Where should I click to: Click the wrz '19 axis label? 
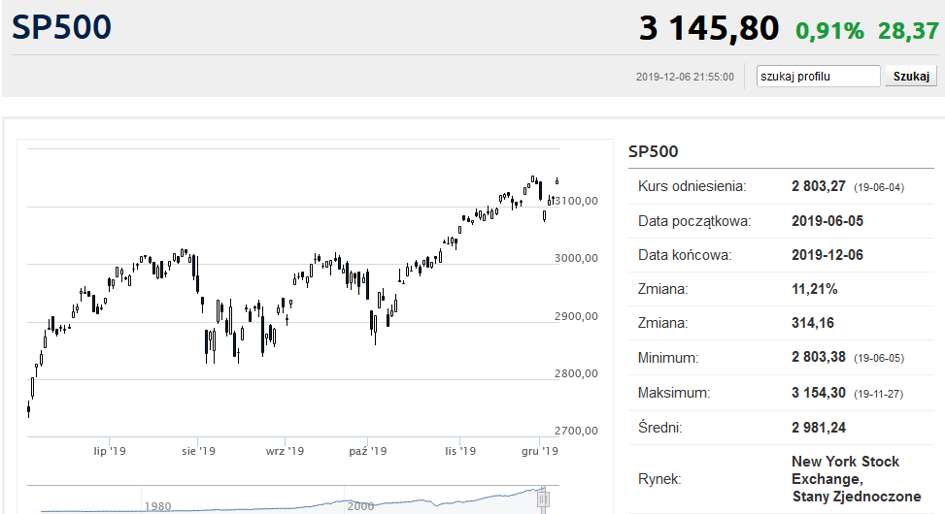pos(285,451)
